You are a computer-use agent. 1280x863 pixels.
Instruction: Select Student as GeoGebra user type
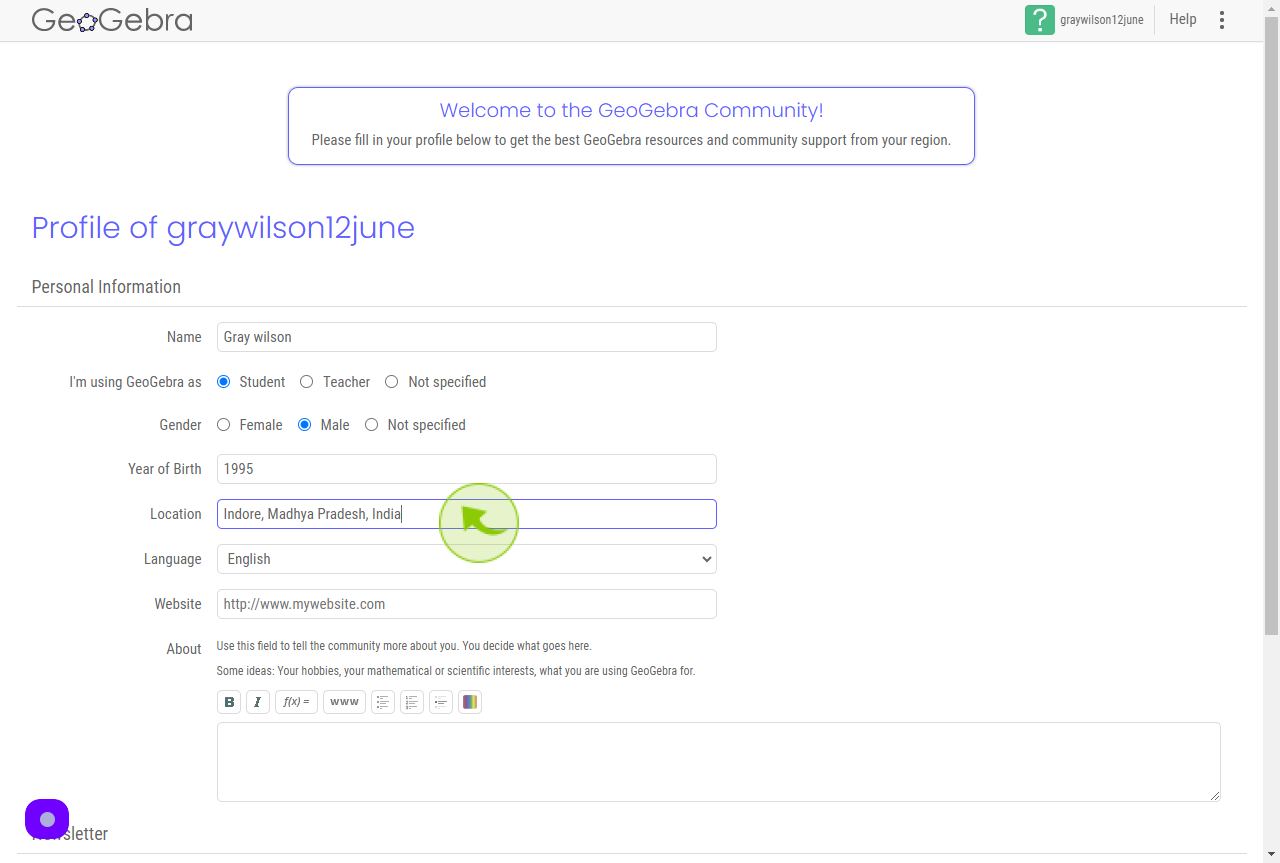pos(224,382)
